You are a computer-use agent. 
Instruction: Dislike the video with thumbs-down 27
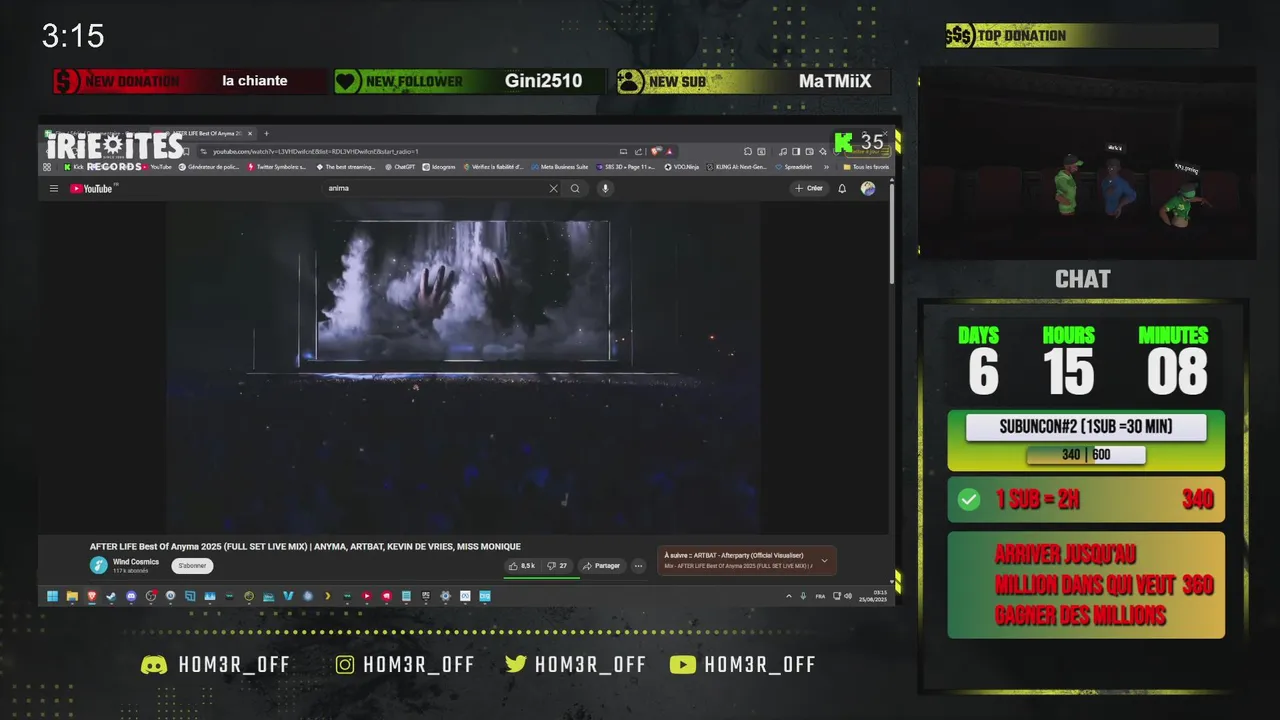tap(558, 566)
